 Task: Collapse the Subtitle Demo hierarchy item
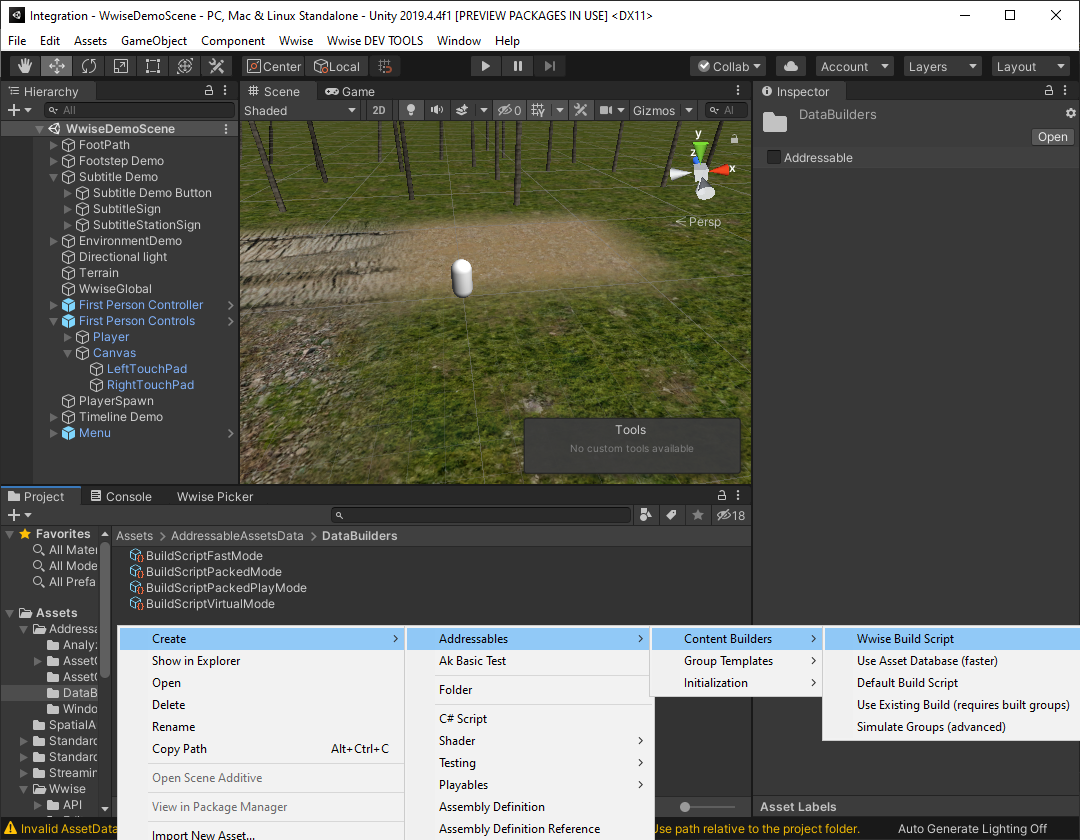tap(55, 177)
